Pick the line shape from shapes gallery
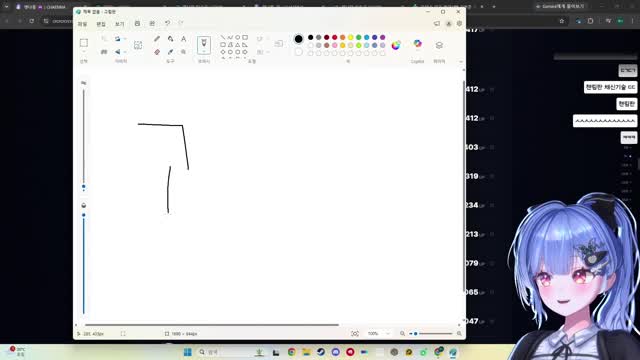 point(223,38)
